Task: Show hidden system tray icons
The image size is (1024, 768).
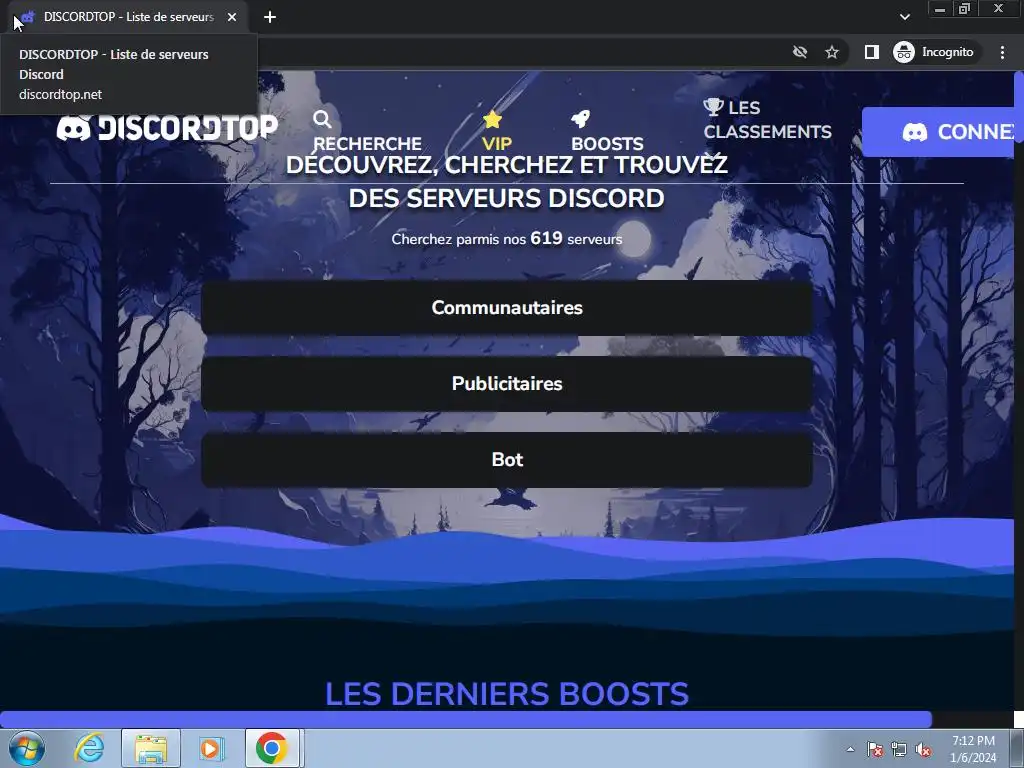Action: (x=850, y=749)
